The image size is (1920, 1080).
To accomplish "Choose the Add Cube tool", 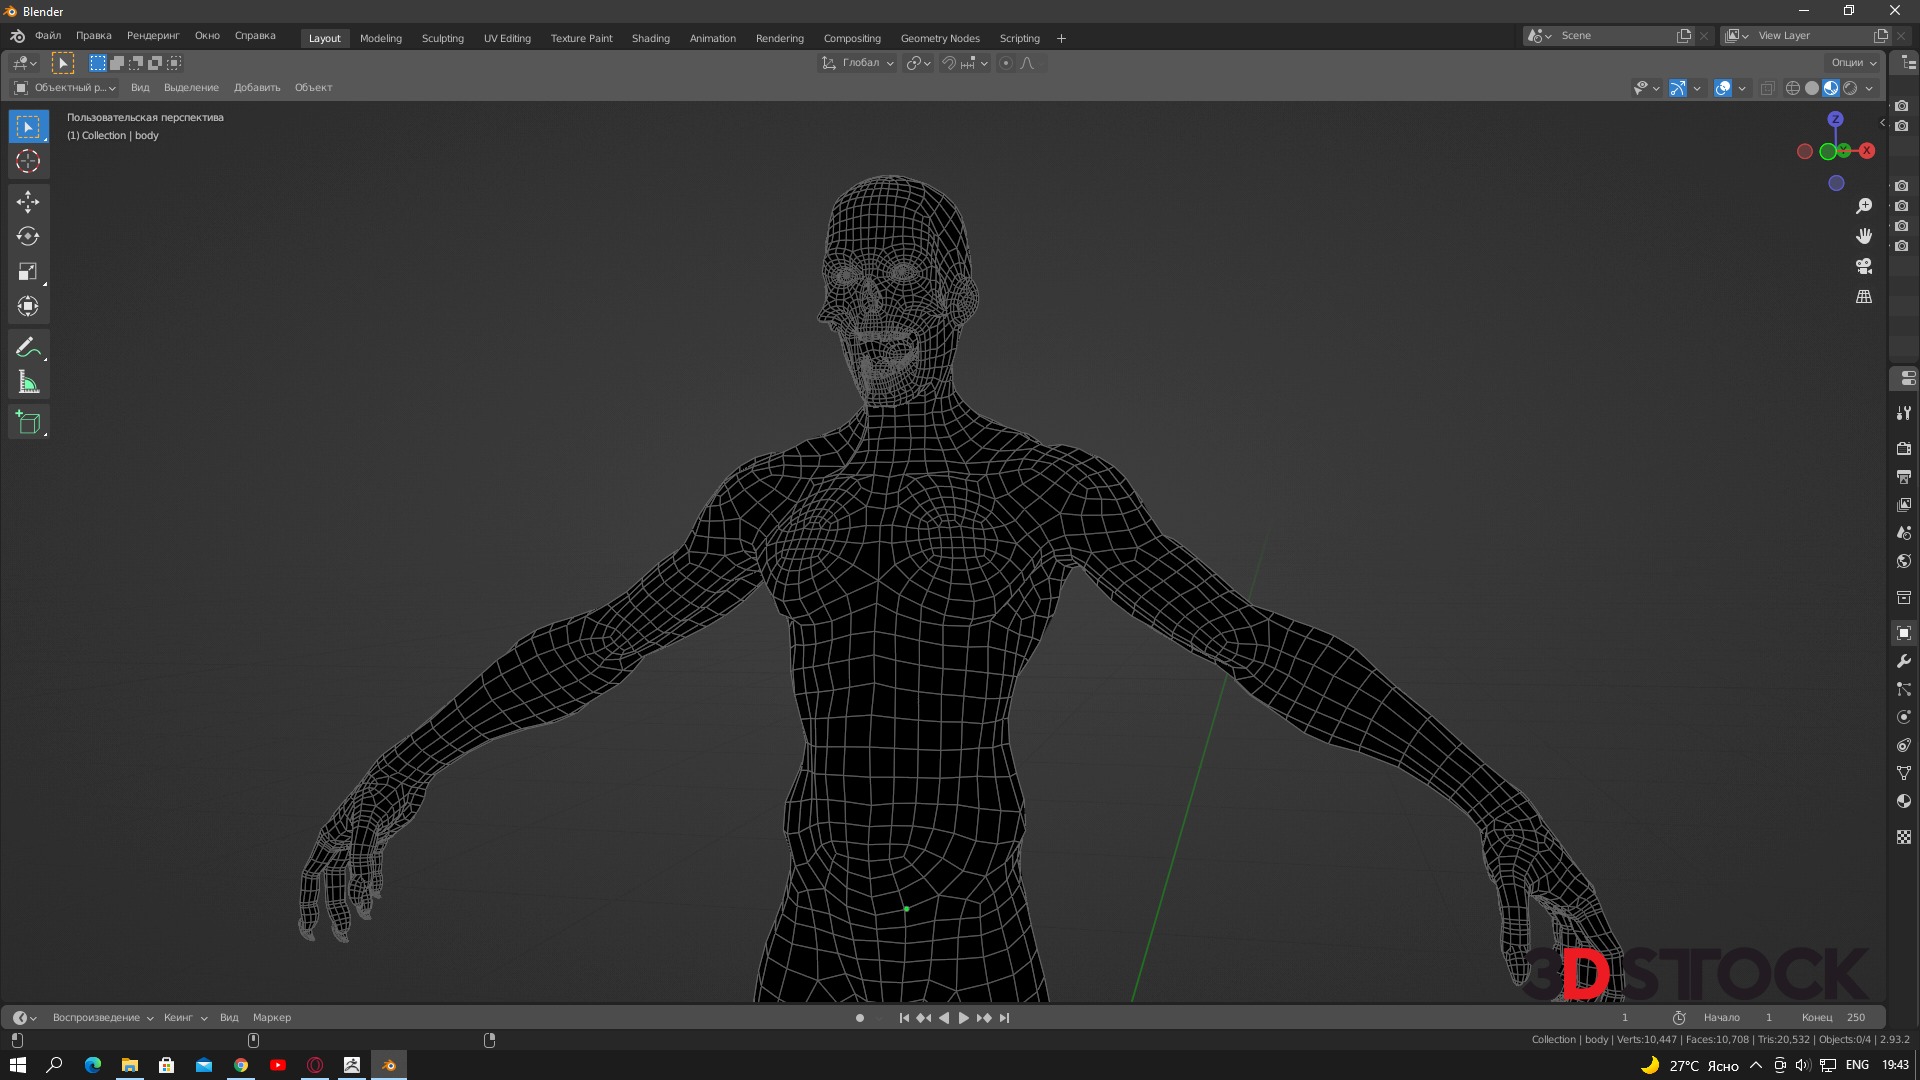I will coord(28,422).
